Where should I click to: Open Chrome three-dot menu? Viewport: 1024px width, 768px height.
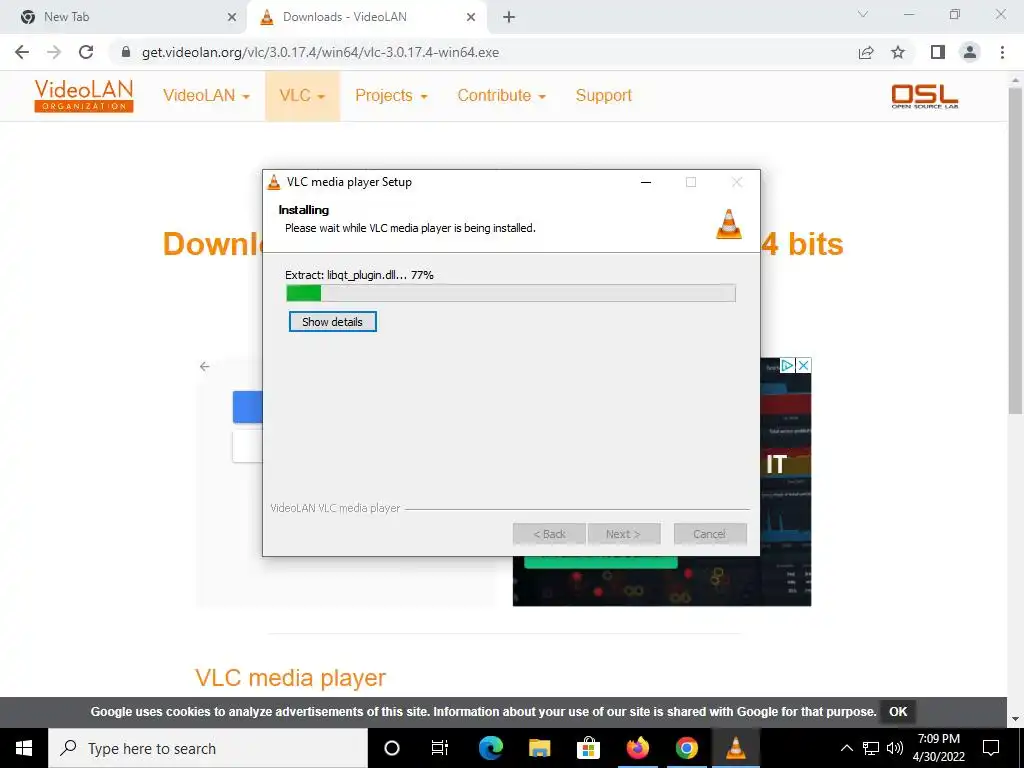(1002, 52)
